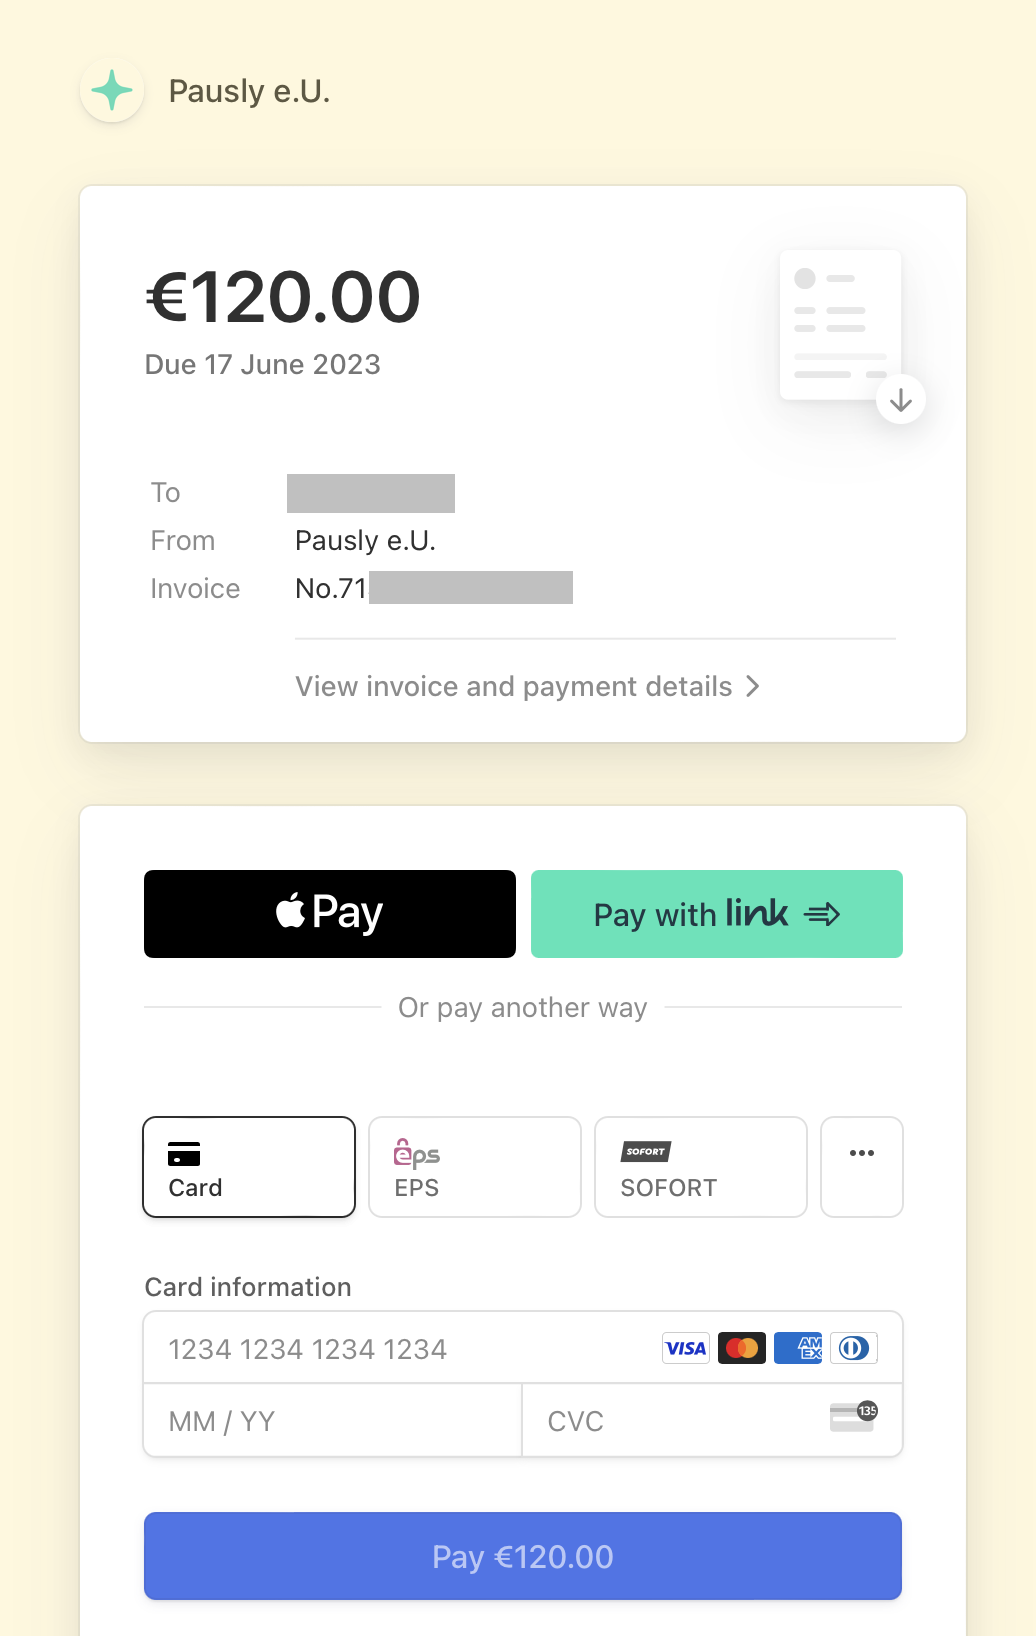Screen dimensions: 1036x1636
Task: Click the Pausly green star logo
Action: [112, 91]
